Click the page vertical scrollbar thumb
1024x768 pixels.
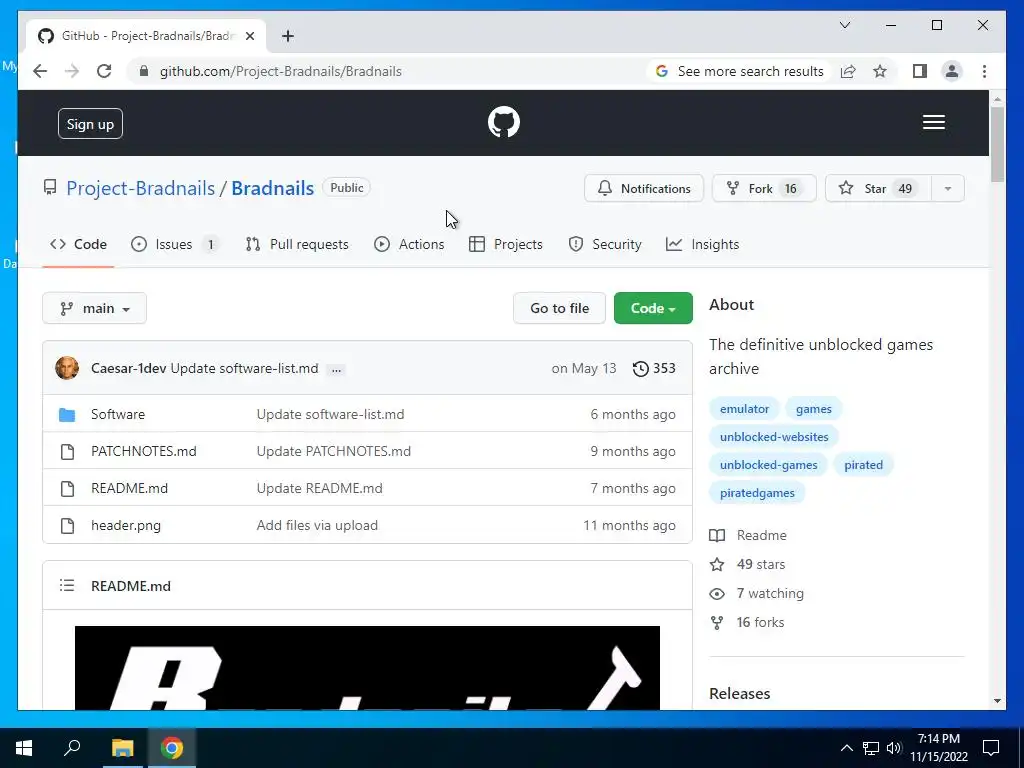click(x=997, y=144)
